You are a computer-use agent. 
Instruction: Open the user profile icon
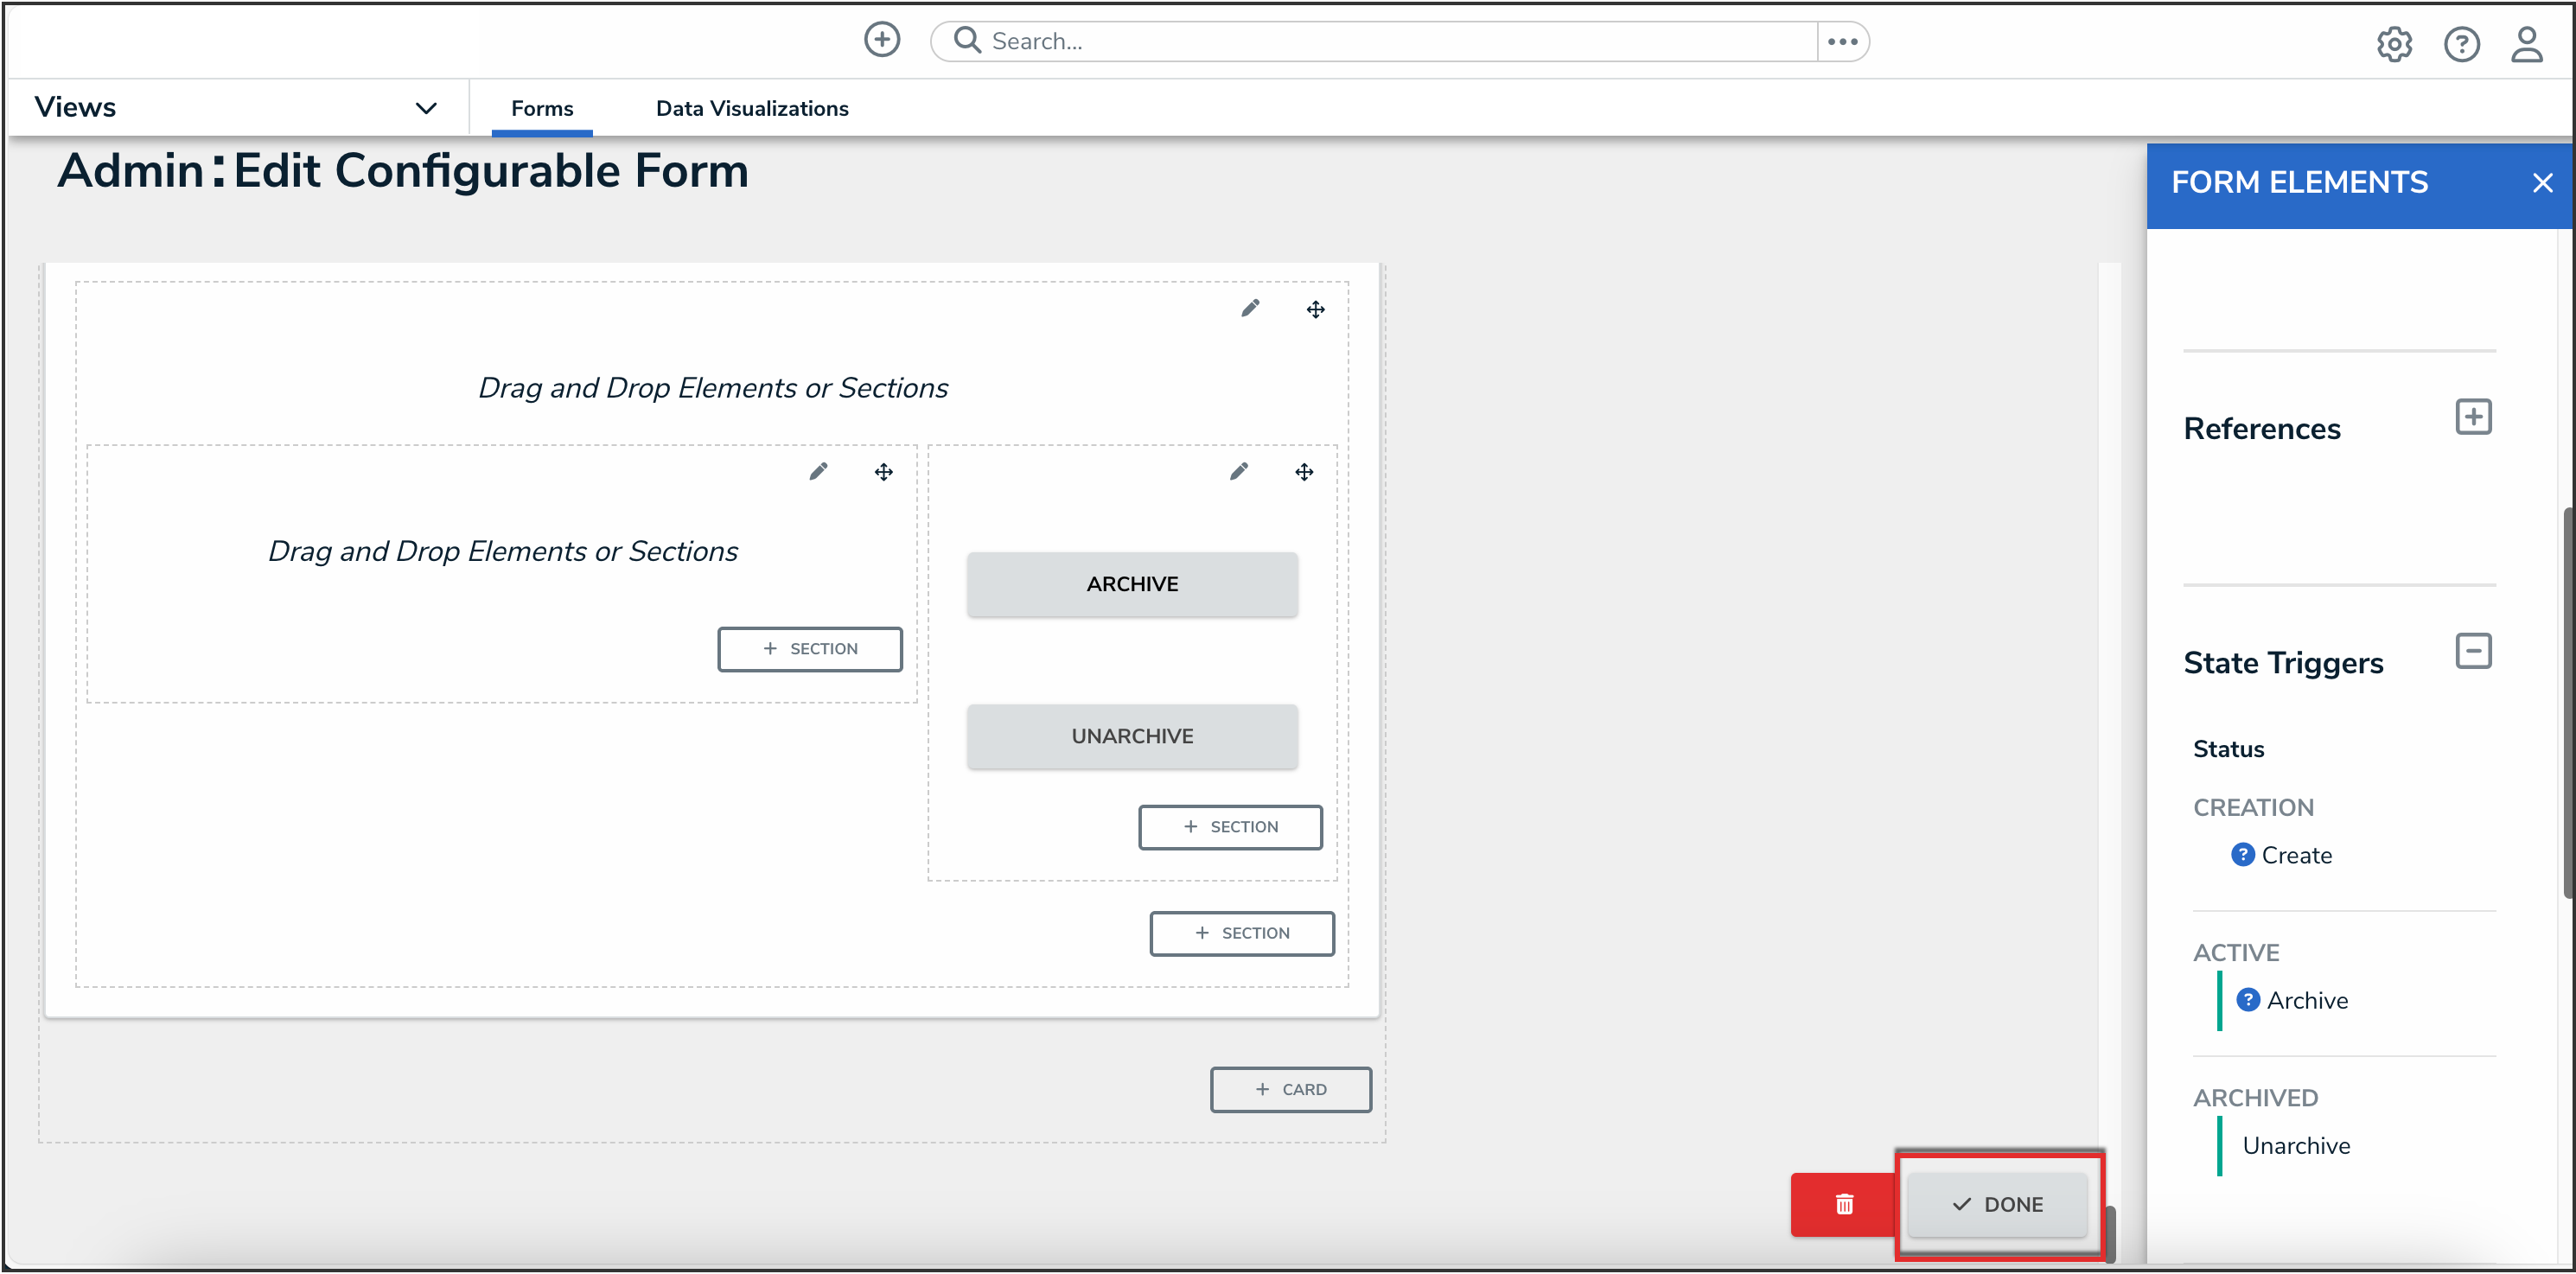pos(2526,44)
